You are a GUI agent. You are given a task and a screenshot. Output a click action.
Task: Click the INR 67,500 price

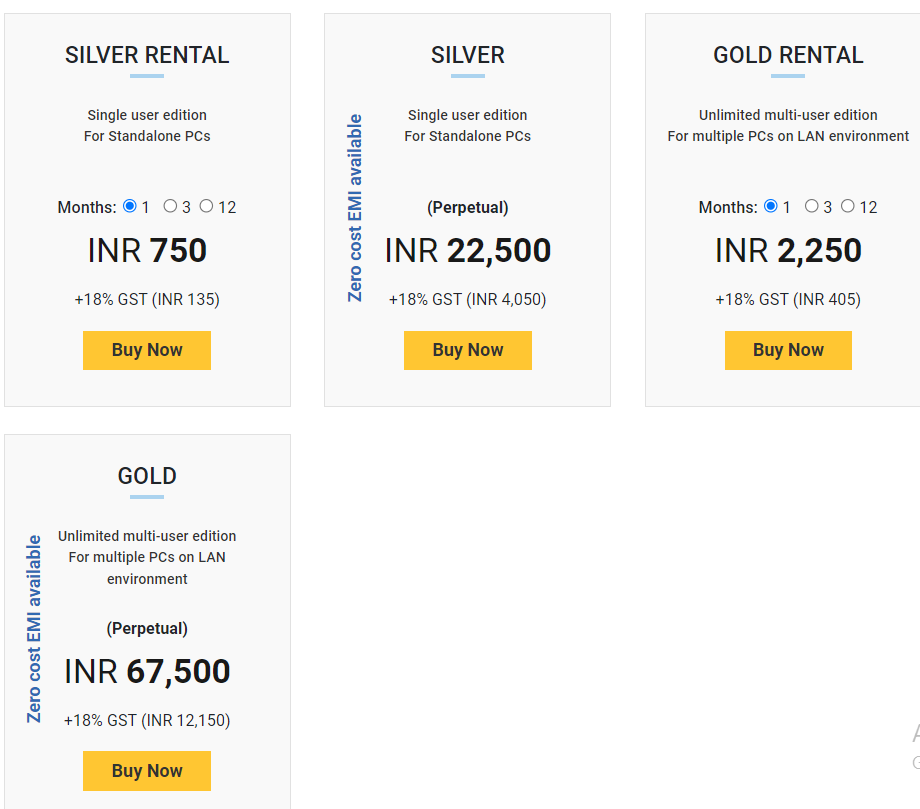pos(147,671)
